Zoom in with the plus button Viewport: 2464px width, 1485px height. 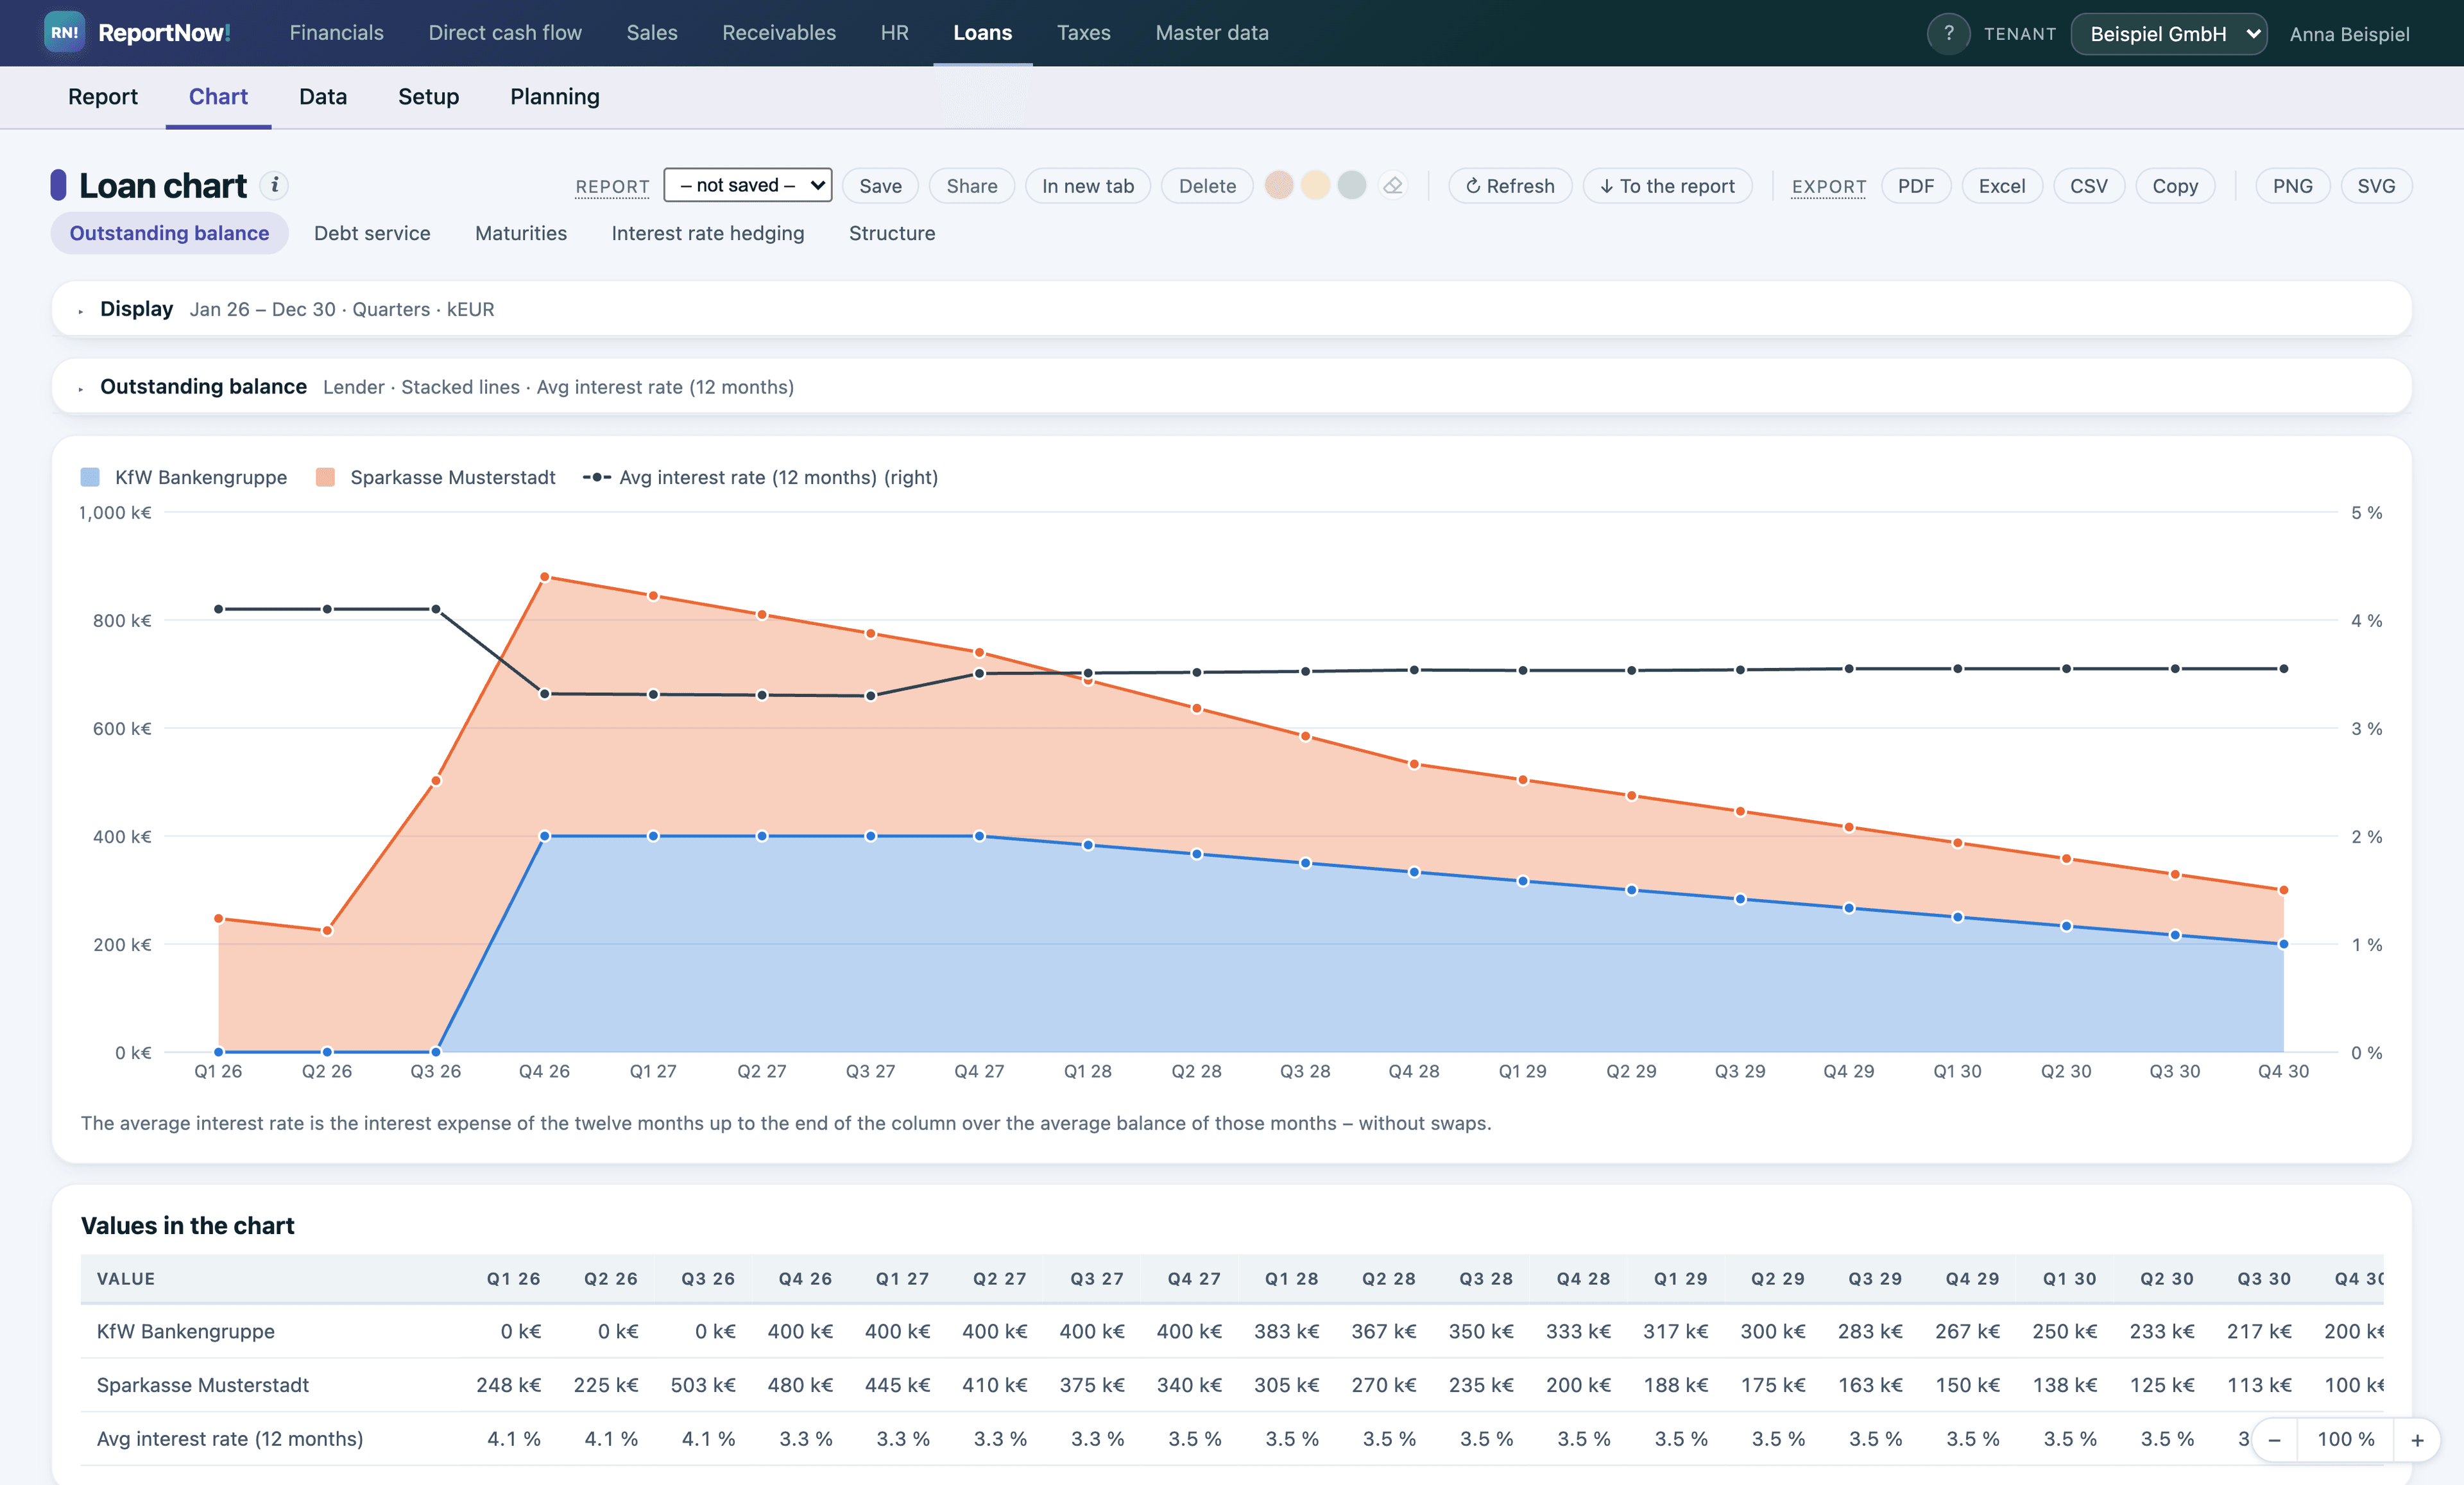[x=2417, y=1440]
